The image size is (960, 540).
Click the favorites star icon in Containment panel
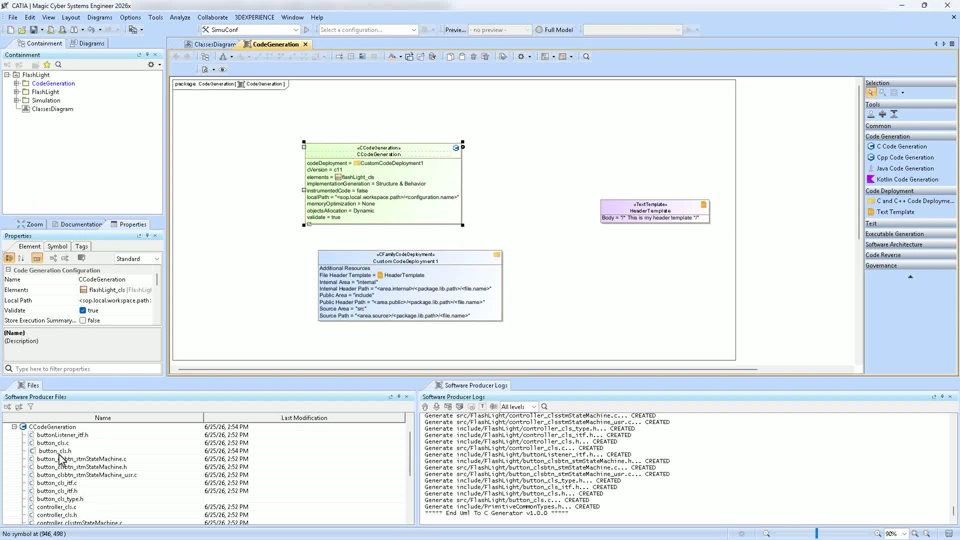(x=47, y=64)
